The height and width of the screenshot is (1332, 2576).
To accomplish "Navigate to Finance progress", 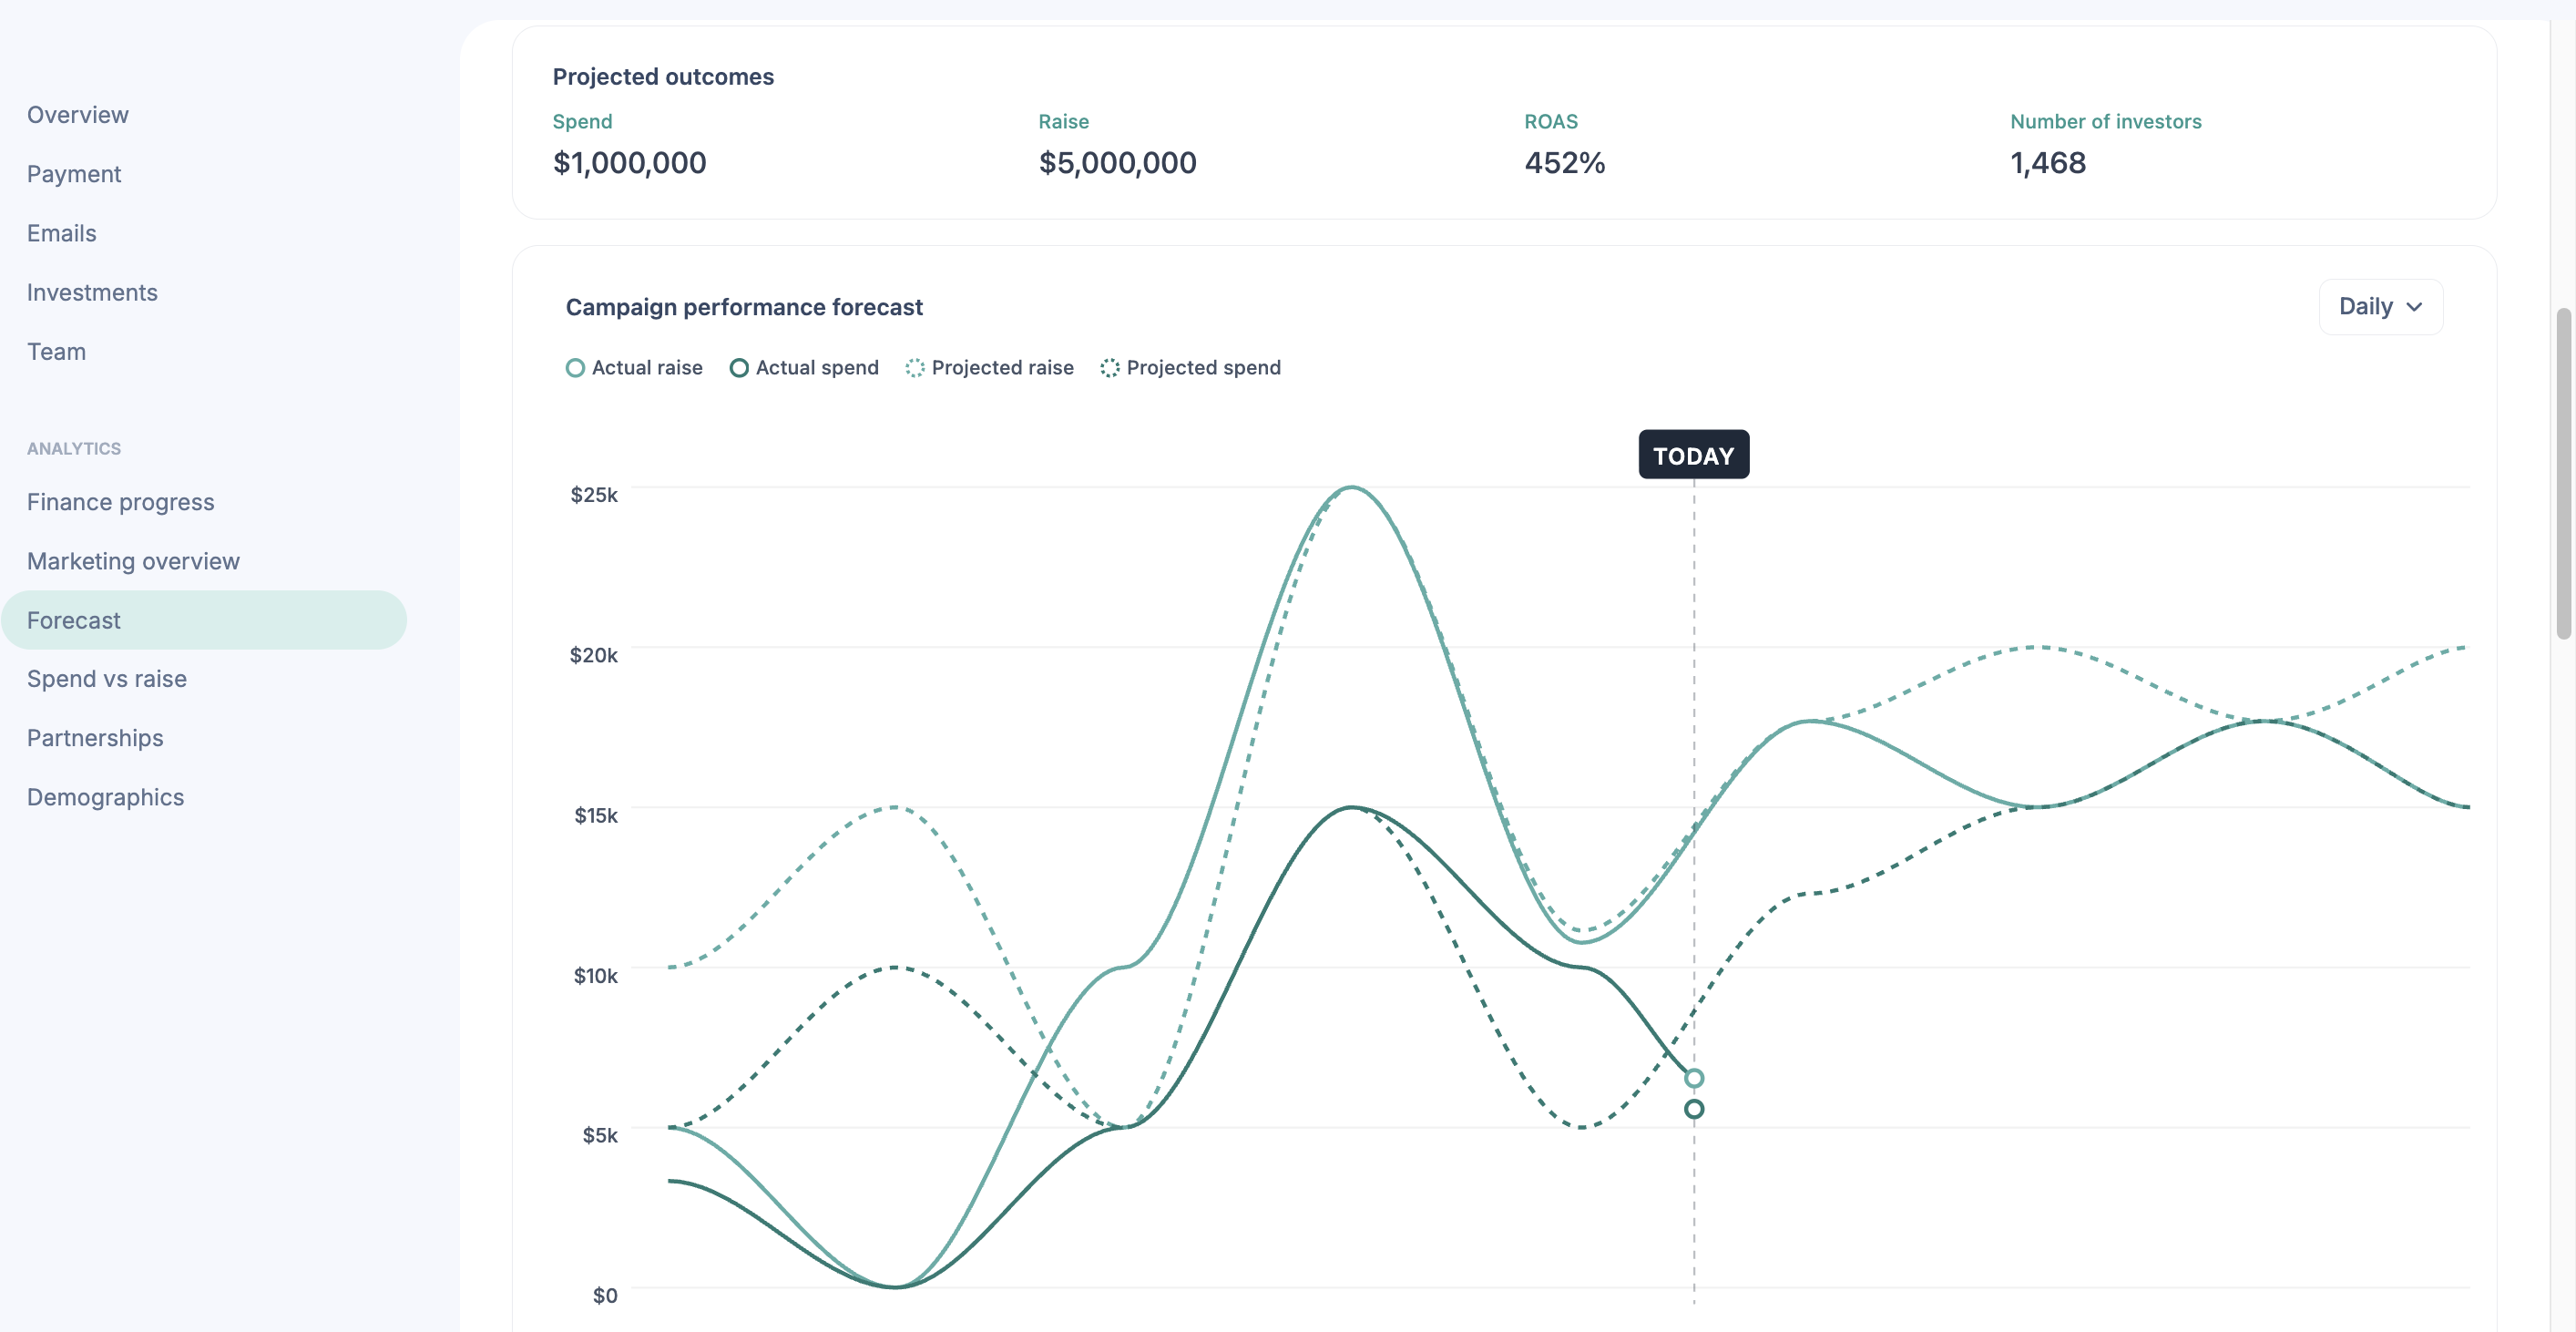I will (x=120, y=502).
